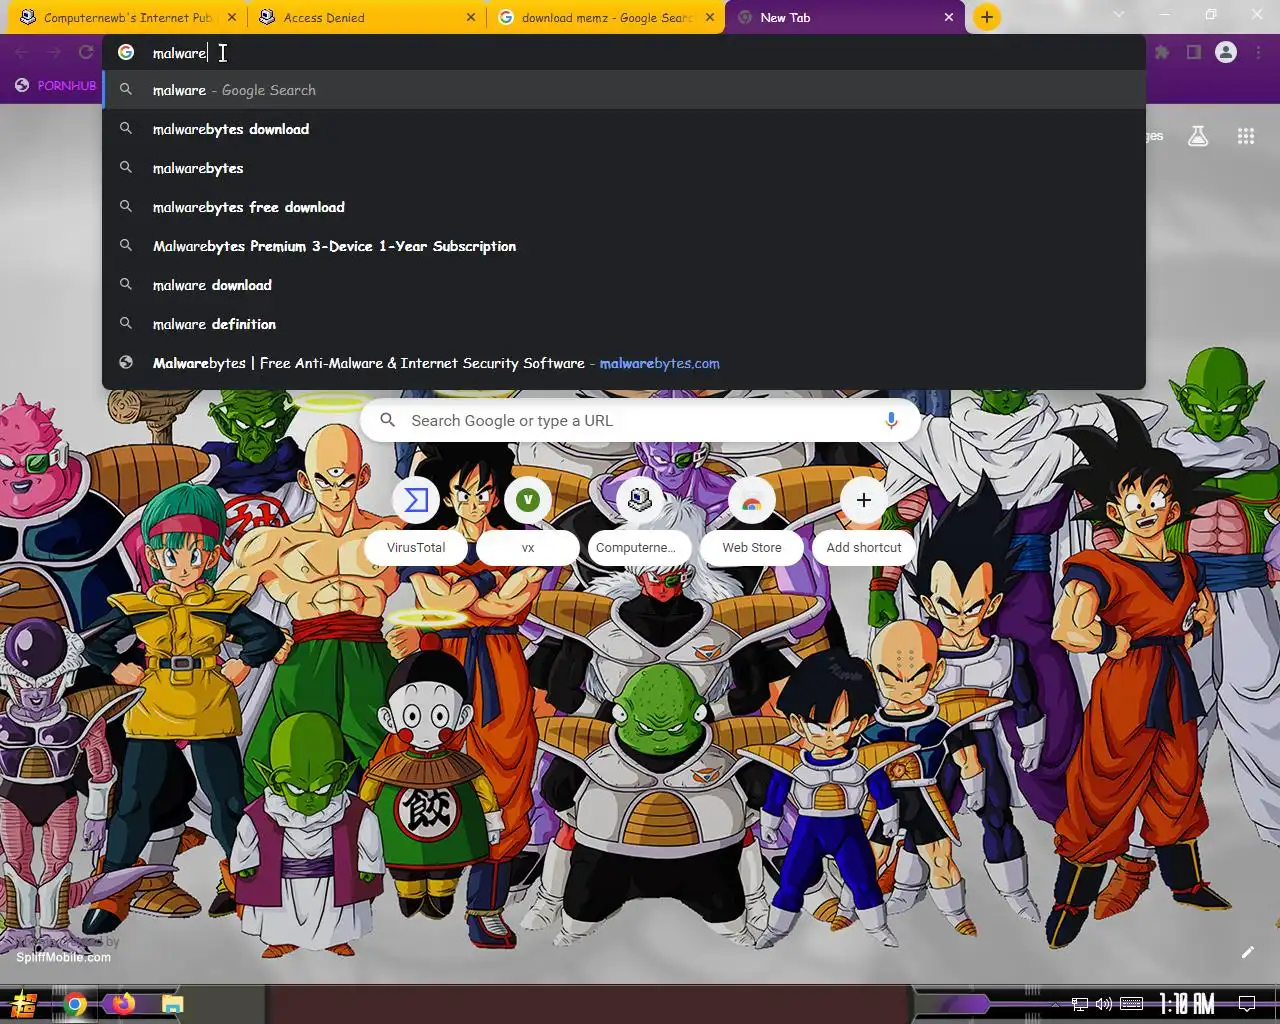Click the magnifier icon in the page search box
The height and width of the screenshot is (1024, 1280).
[x=388, y=421]
